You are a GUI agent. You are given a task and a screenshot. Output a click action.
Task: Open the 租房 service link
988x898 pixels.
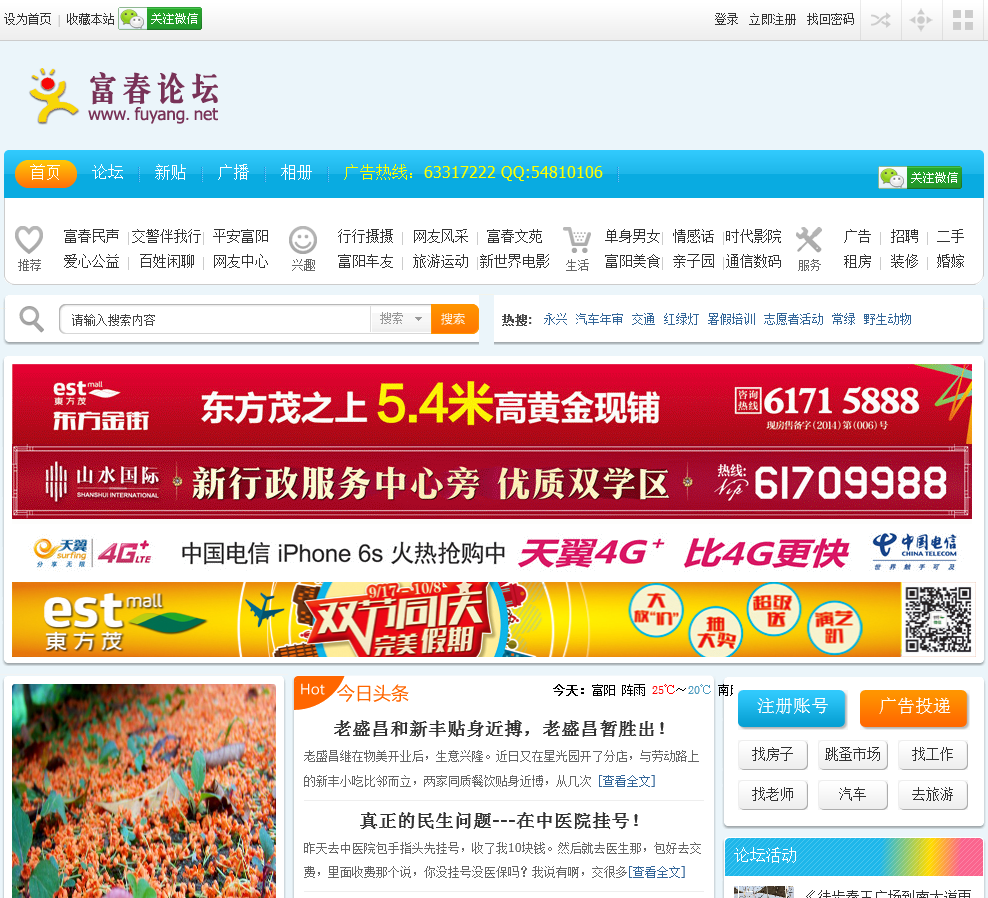click(x=858, y=262)
